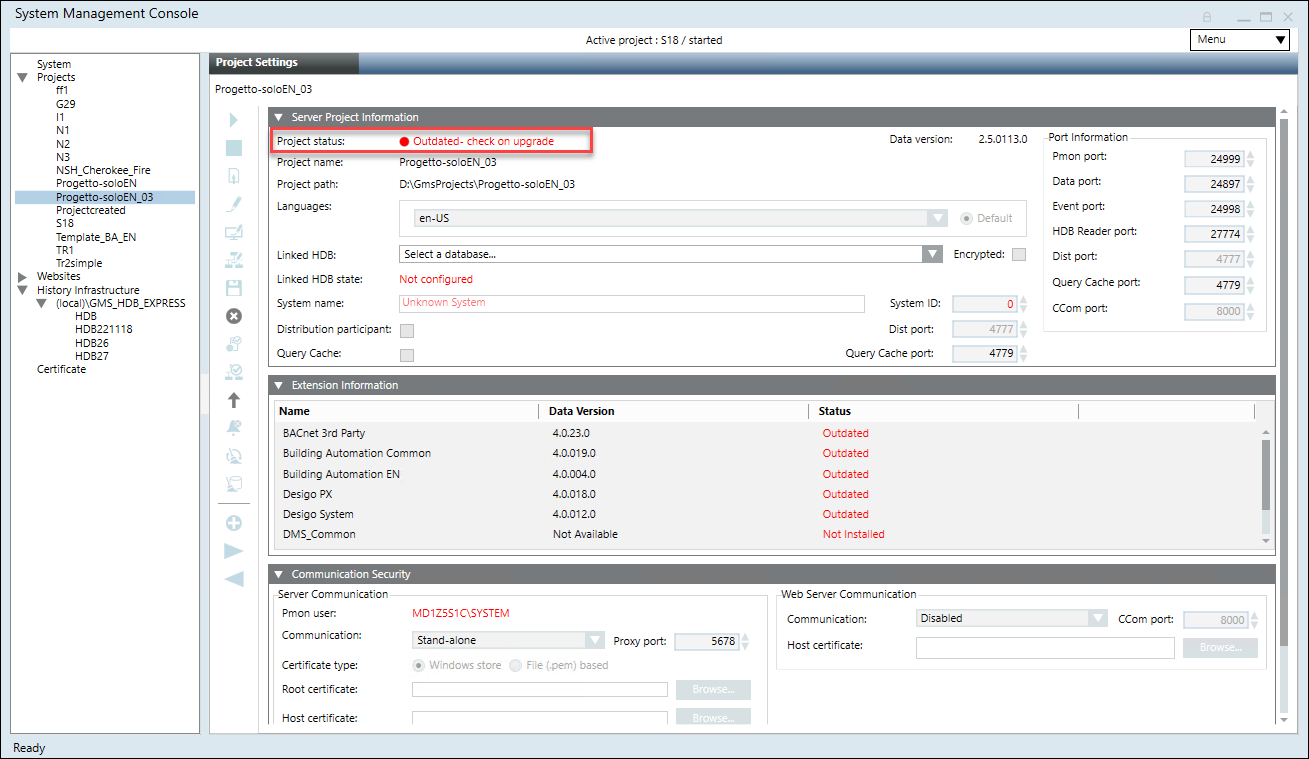Select the Certificate tree node

click(x=61, y=369)
